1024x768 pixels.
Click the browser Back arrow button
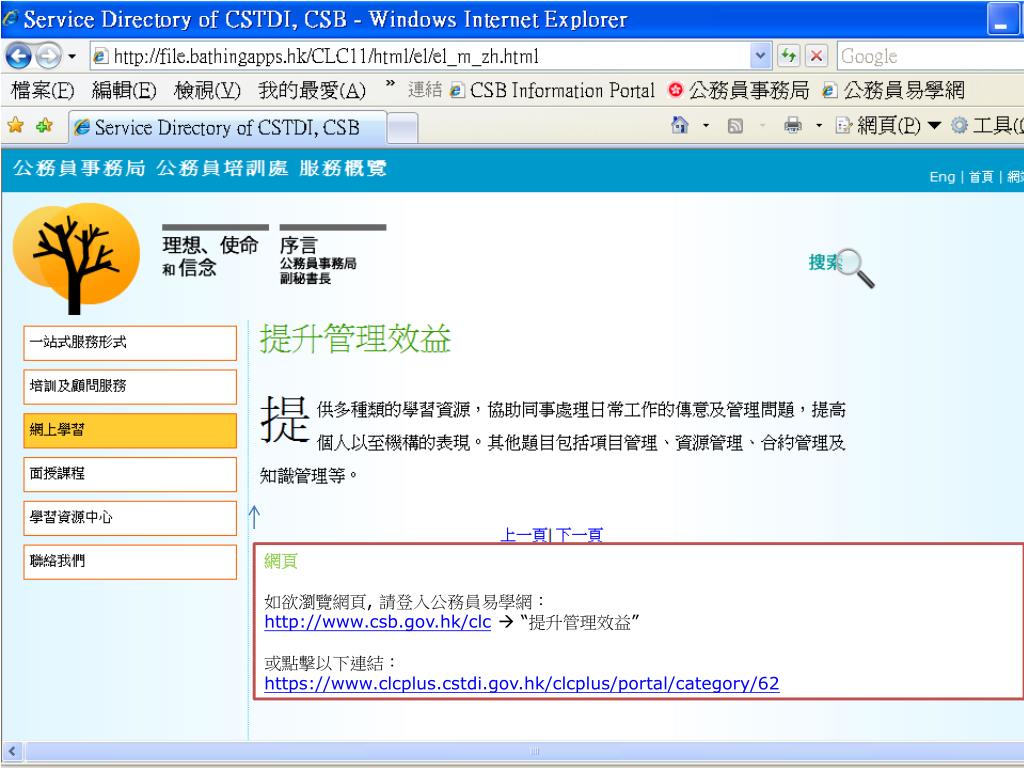[x=18, y=56]
